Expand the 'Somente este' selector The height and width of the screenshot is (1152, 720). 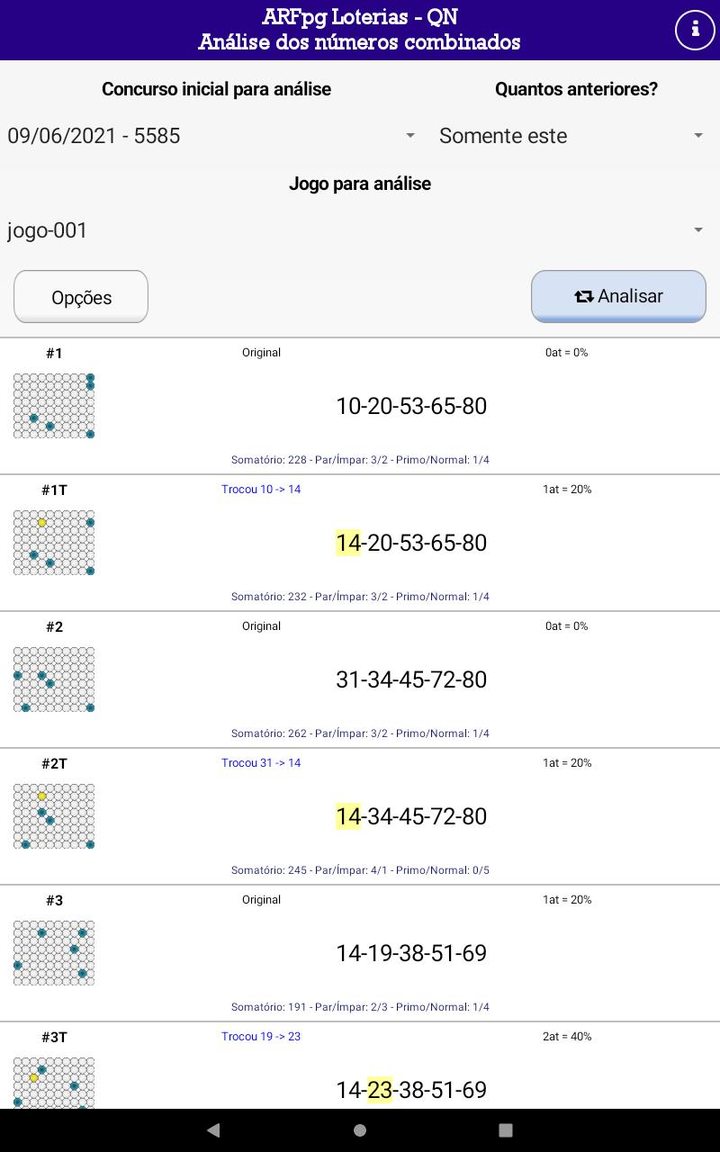tap(570, 135)
